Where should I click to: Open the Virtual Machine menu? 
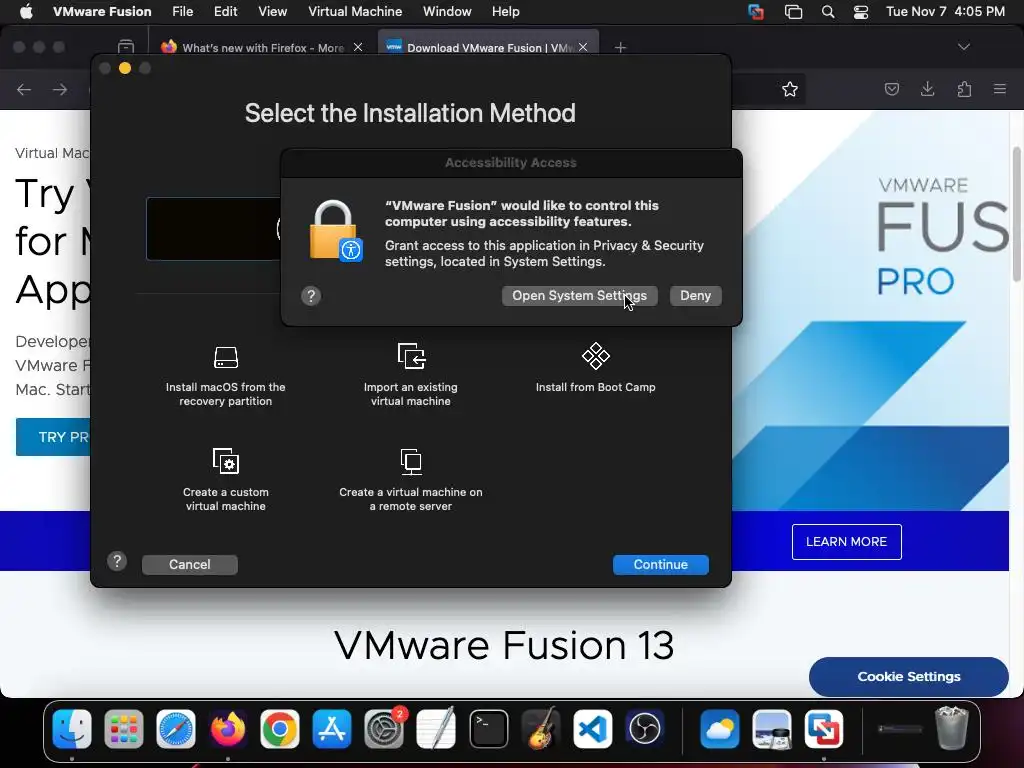pos(355,12)
